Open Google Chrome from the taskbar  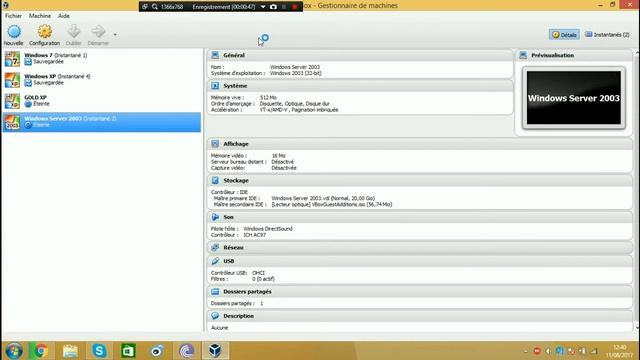click(41, 351)
